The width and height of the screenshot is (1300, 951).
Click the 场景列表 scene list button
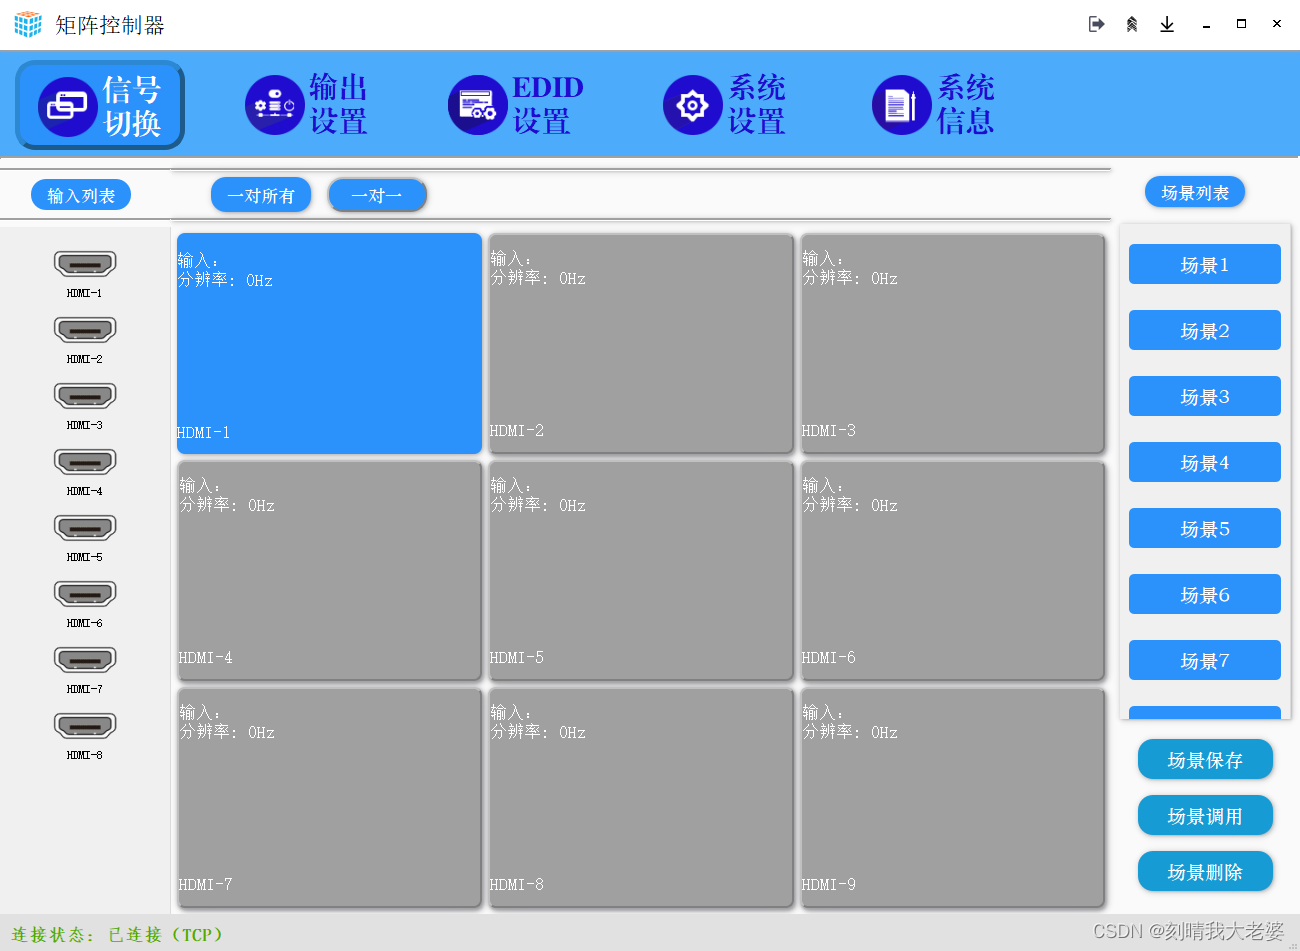click(1195, 192)
